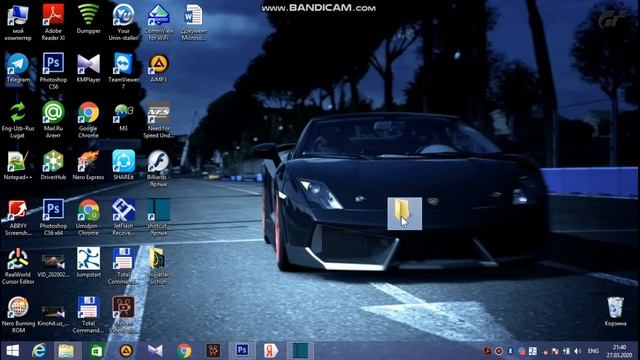Select the мой компютер desktop icon
Screen dimensions: 640x360
(x=18, y=22)
